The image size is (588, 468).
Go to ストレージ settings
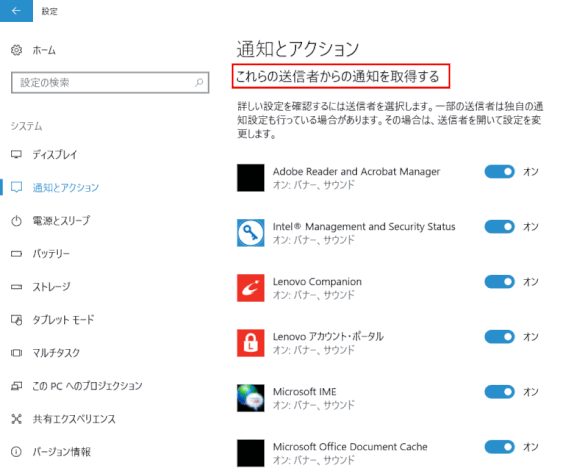(x=51, y=287)
